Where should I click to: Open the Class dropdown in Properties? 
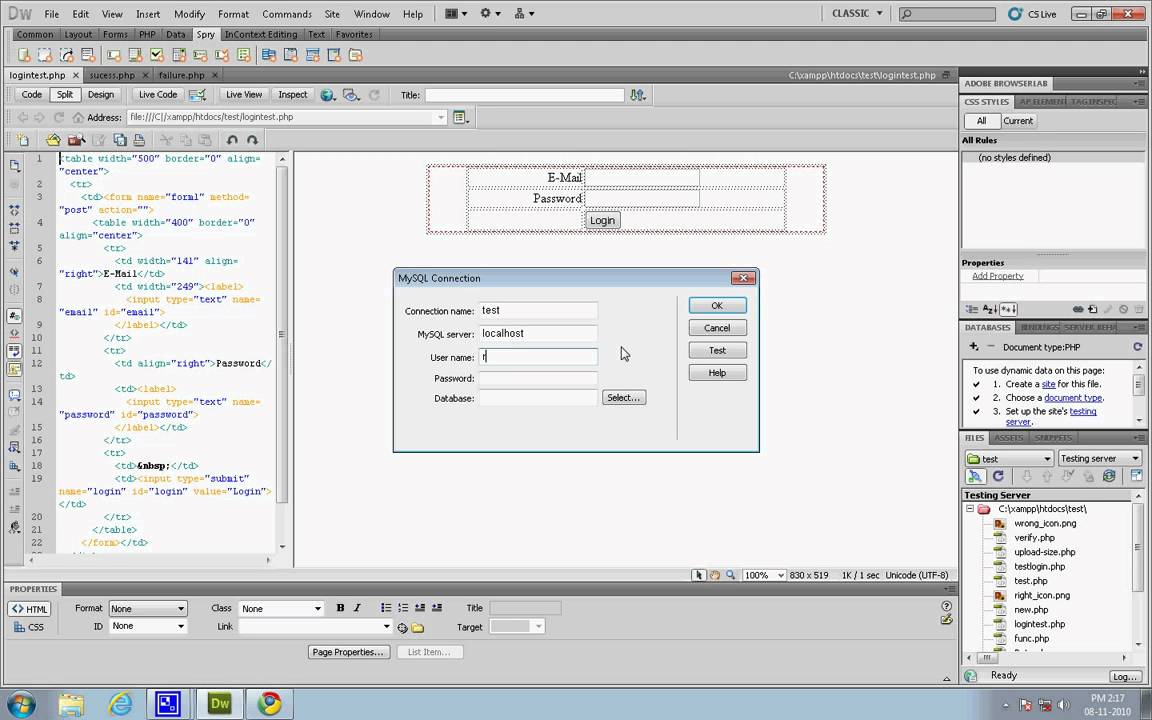pos(281,608)
